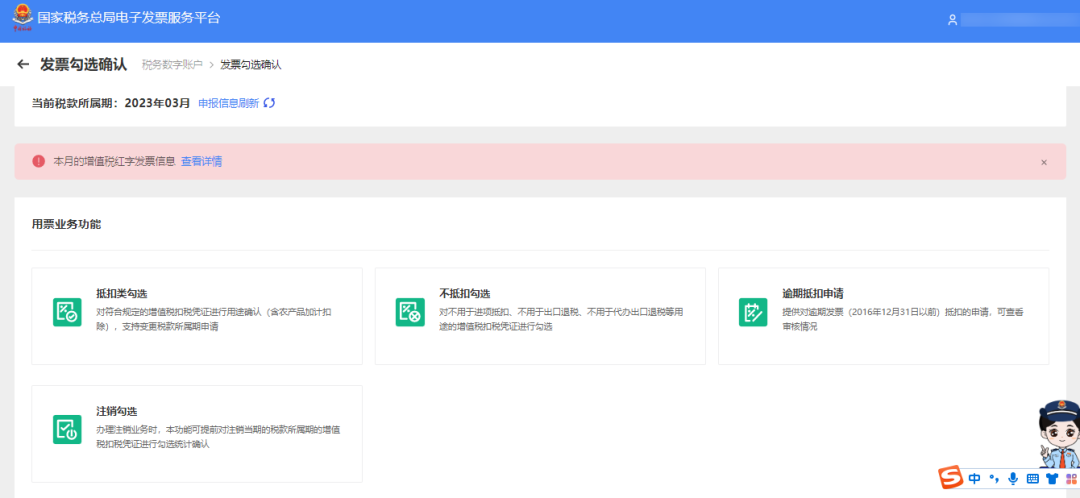Click the back arrow beside 发票勾选确认
This screenshot has width=1080, height=498.
23,64
